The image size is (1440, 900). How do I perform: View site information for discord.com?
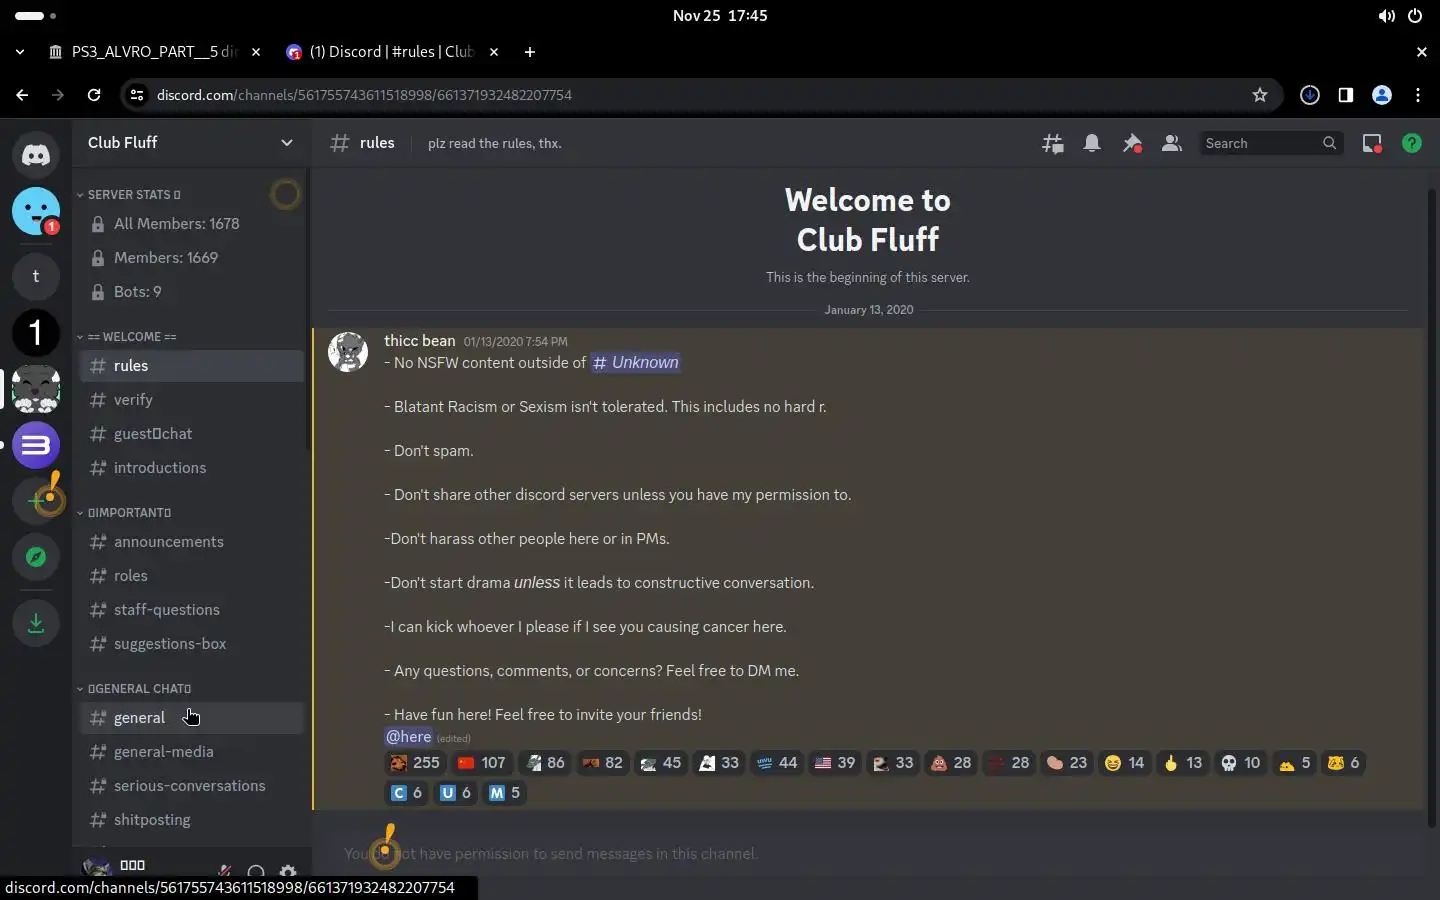(x=137, y=95)
